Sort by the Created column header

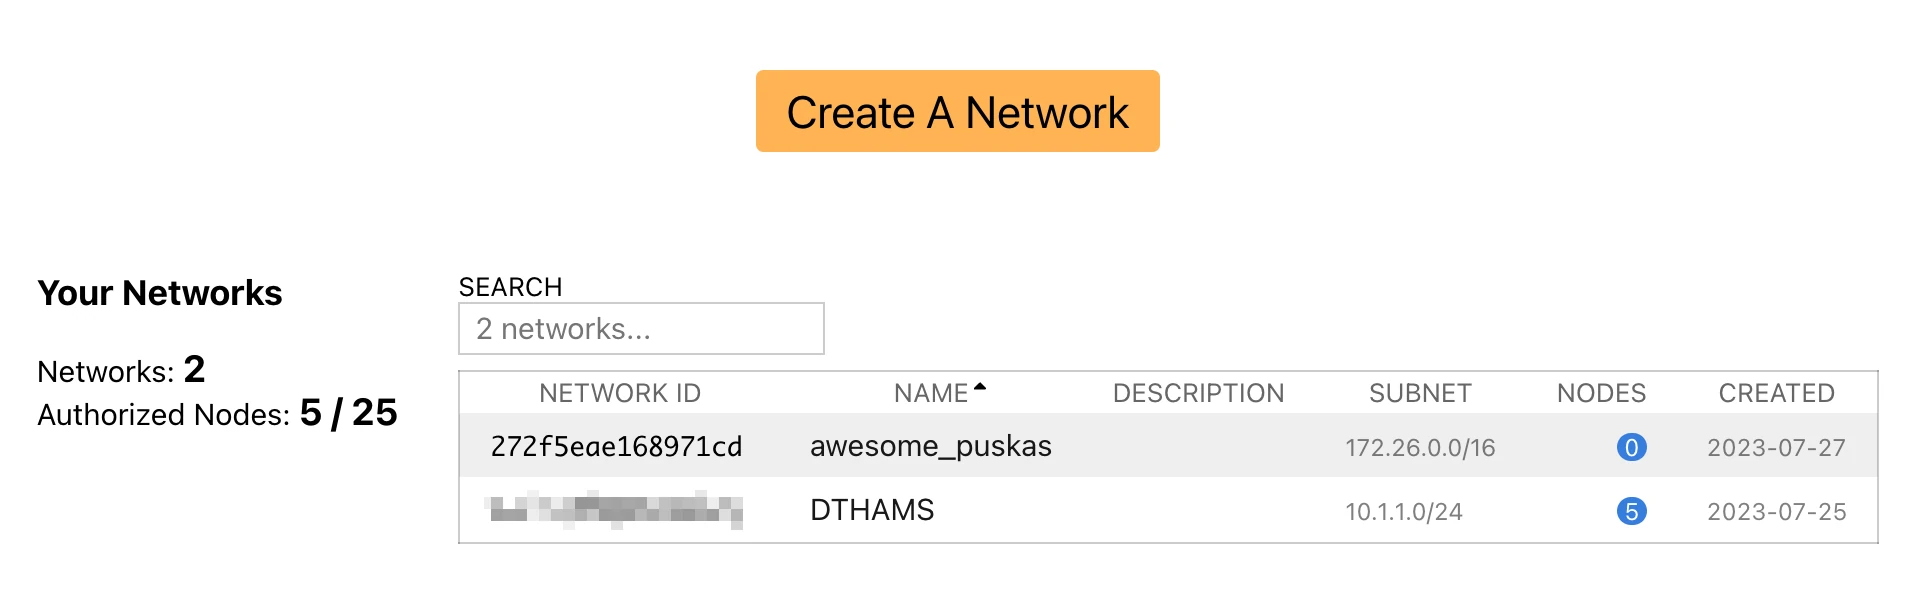[1776, 393]
